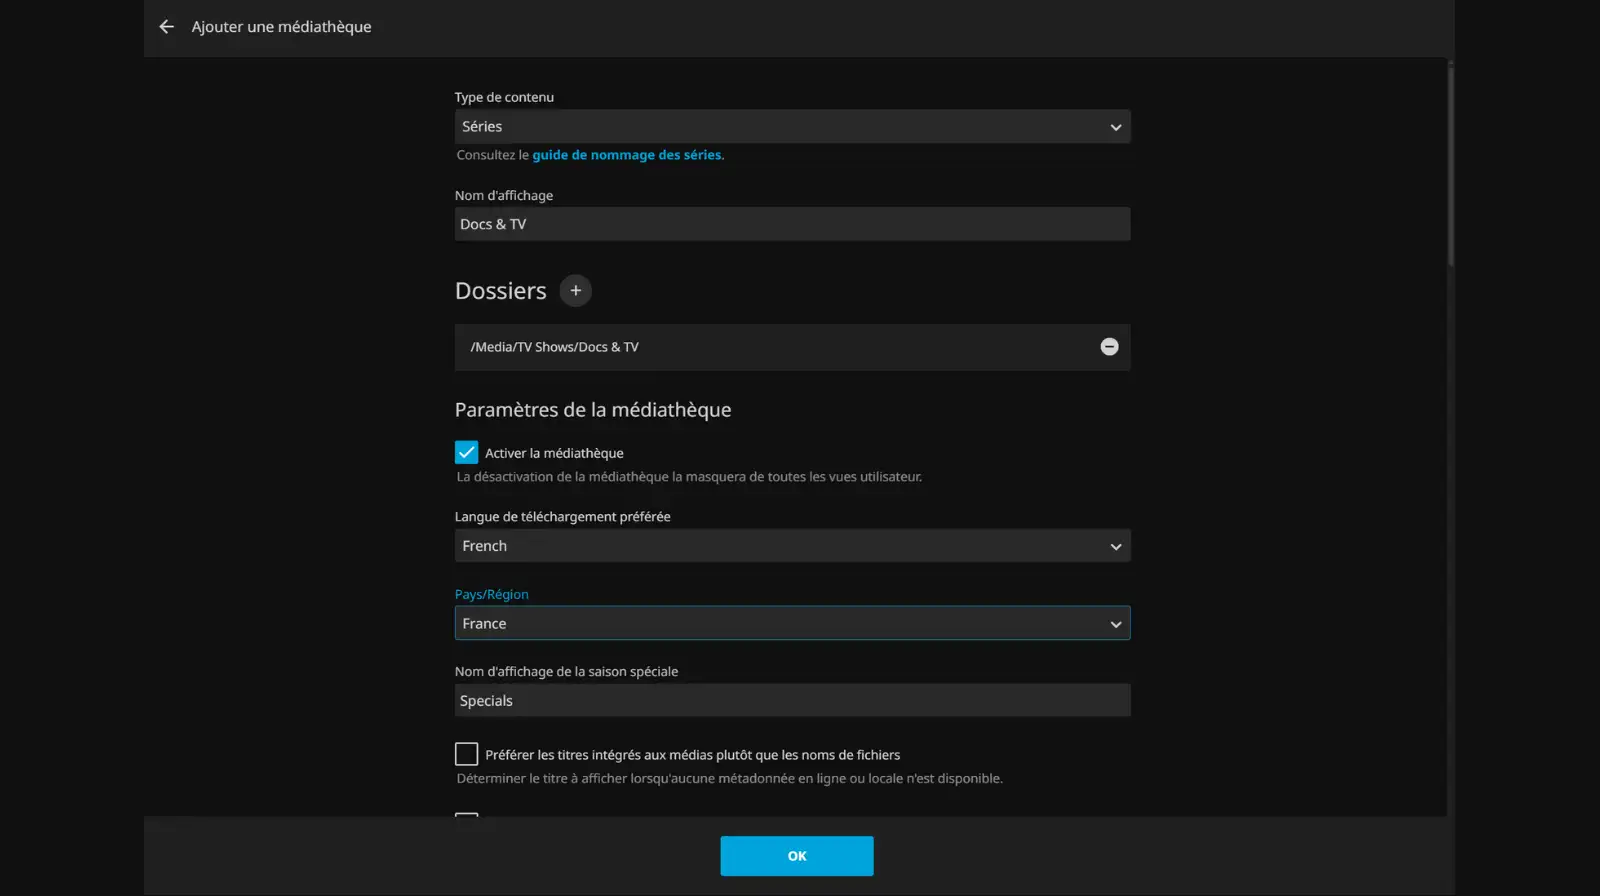
Task: Enable Préférer les titres intégrés checkbox
Action: [466, 754]
